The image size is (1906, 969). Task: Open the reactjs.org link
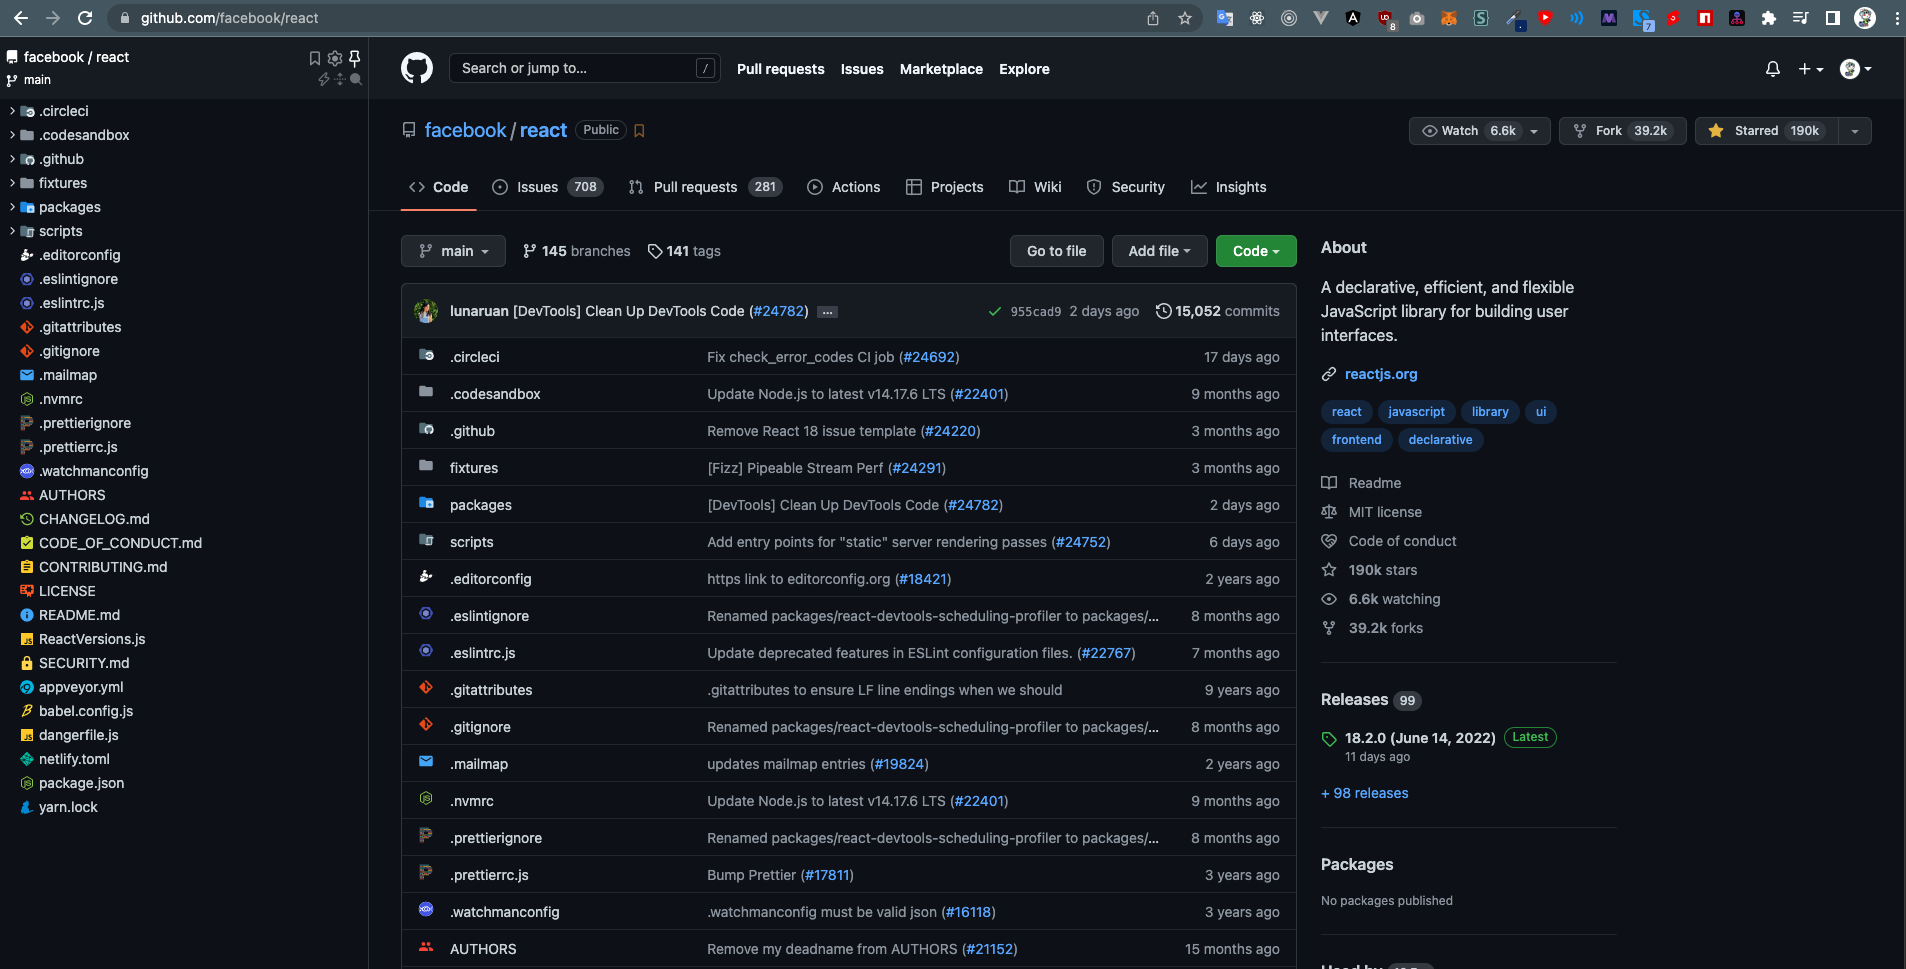click(1381, 374)
